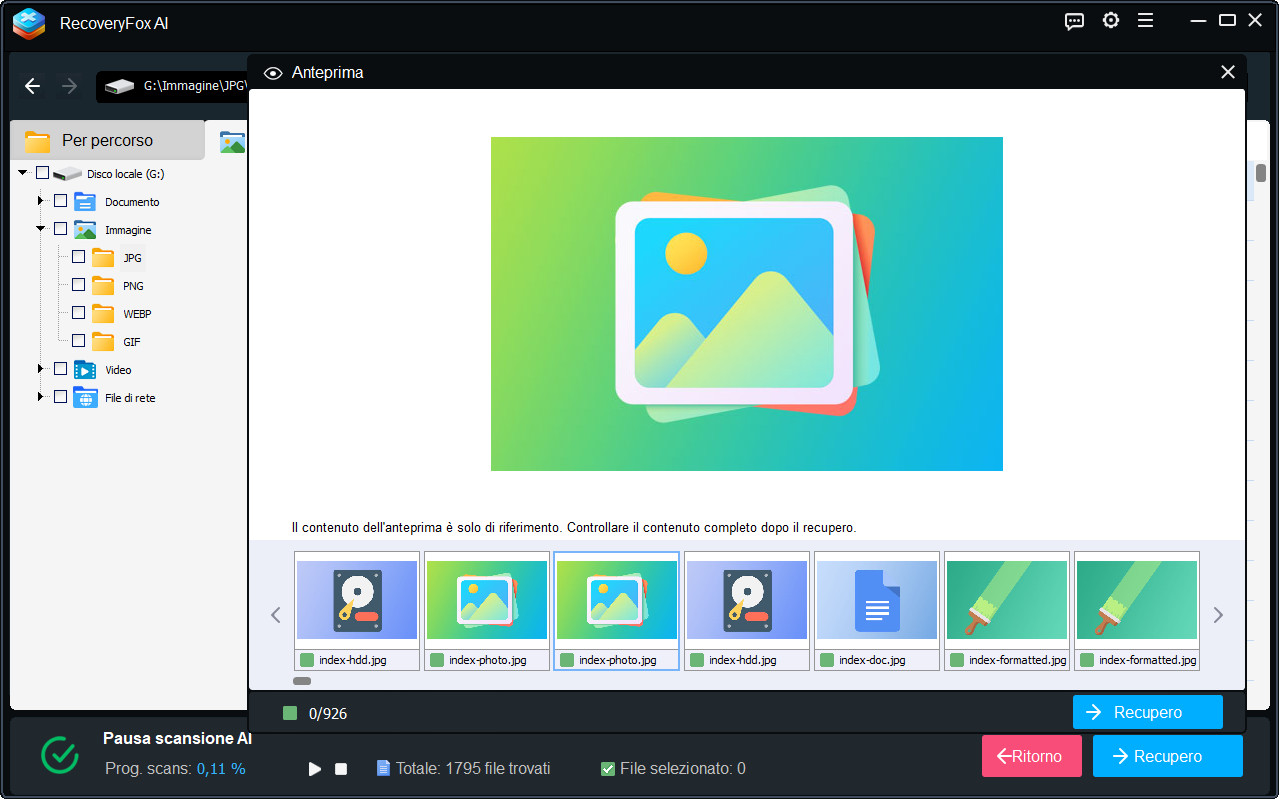
Task: Click the thumbnail strip horizontal scrollbar
Action: tap(302, 681)
